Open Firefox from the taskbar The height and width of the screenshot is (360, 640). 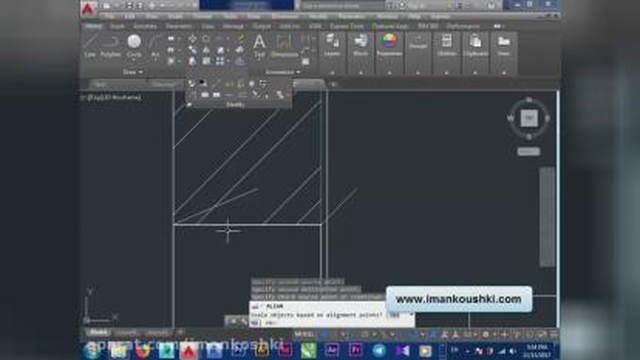pyautogui.click(x=142, y=351)
